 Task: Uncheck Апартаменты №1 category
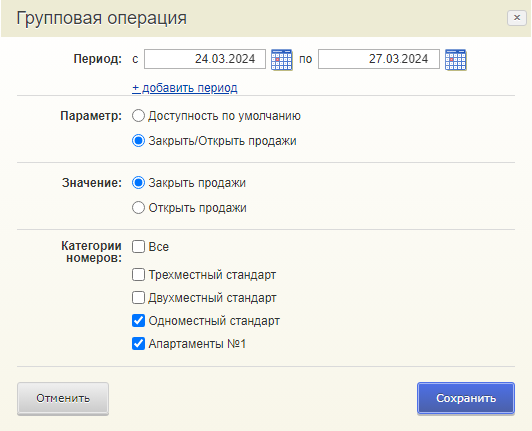138,343
